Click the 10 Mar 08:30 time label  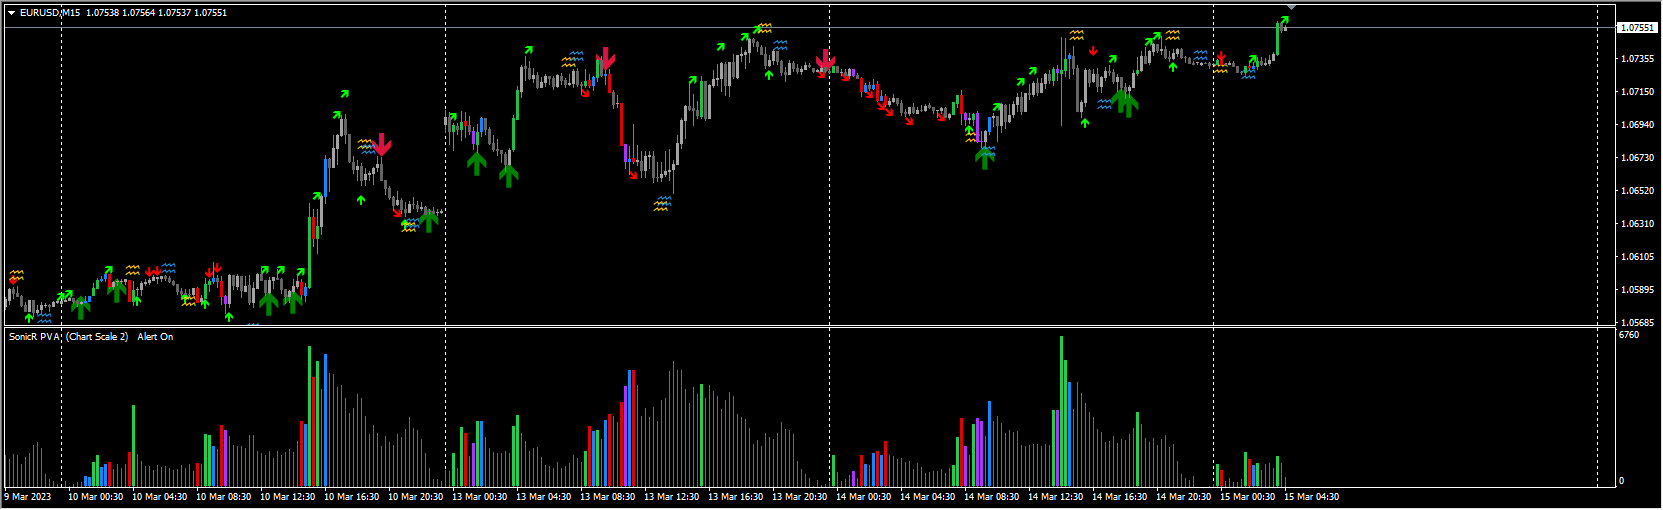coord(224,497)
